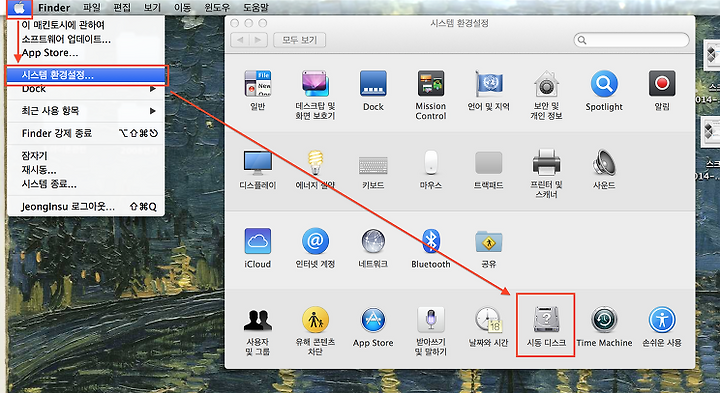Screen dimensions: 720x393
Task: Select 잠자기 from Apple menu
Action: click(86, 156)
